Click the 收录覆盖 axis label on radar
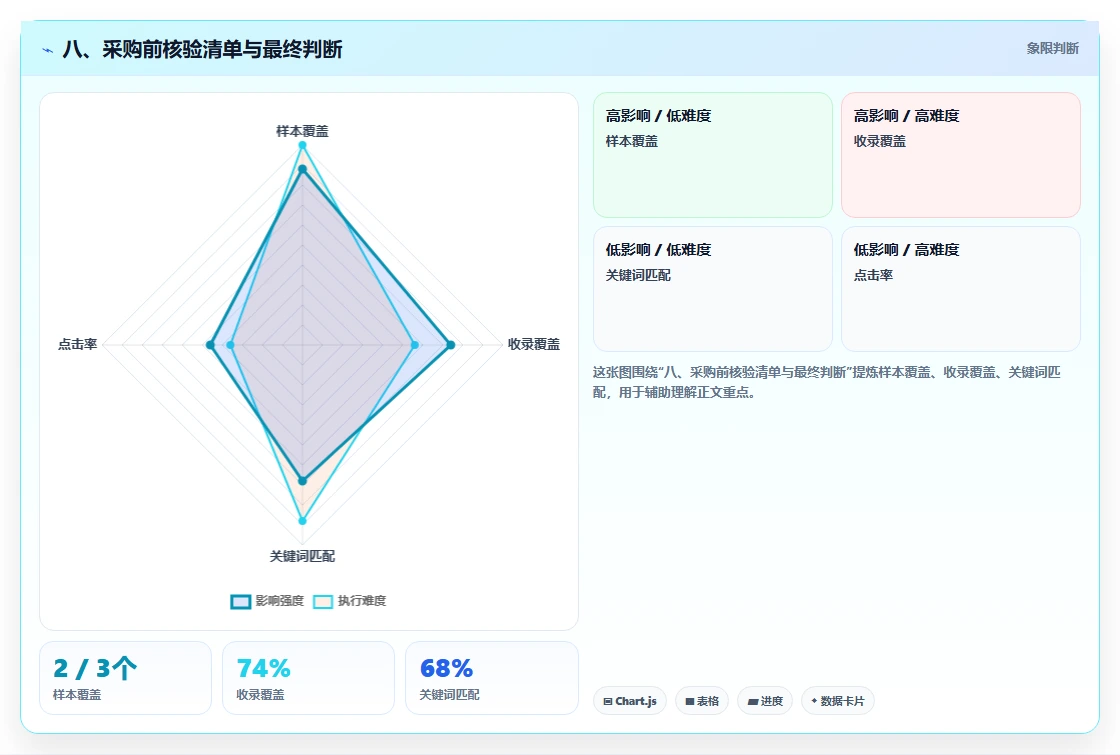This screenshot has width=1120, height=755. pos(534,344)
